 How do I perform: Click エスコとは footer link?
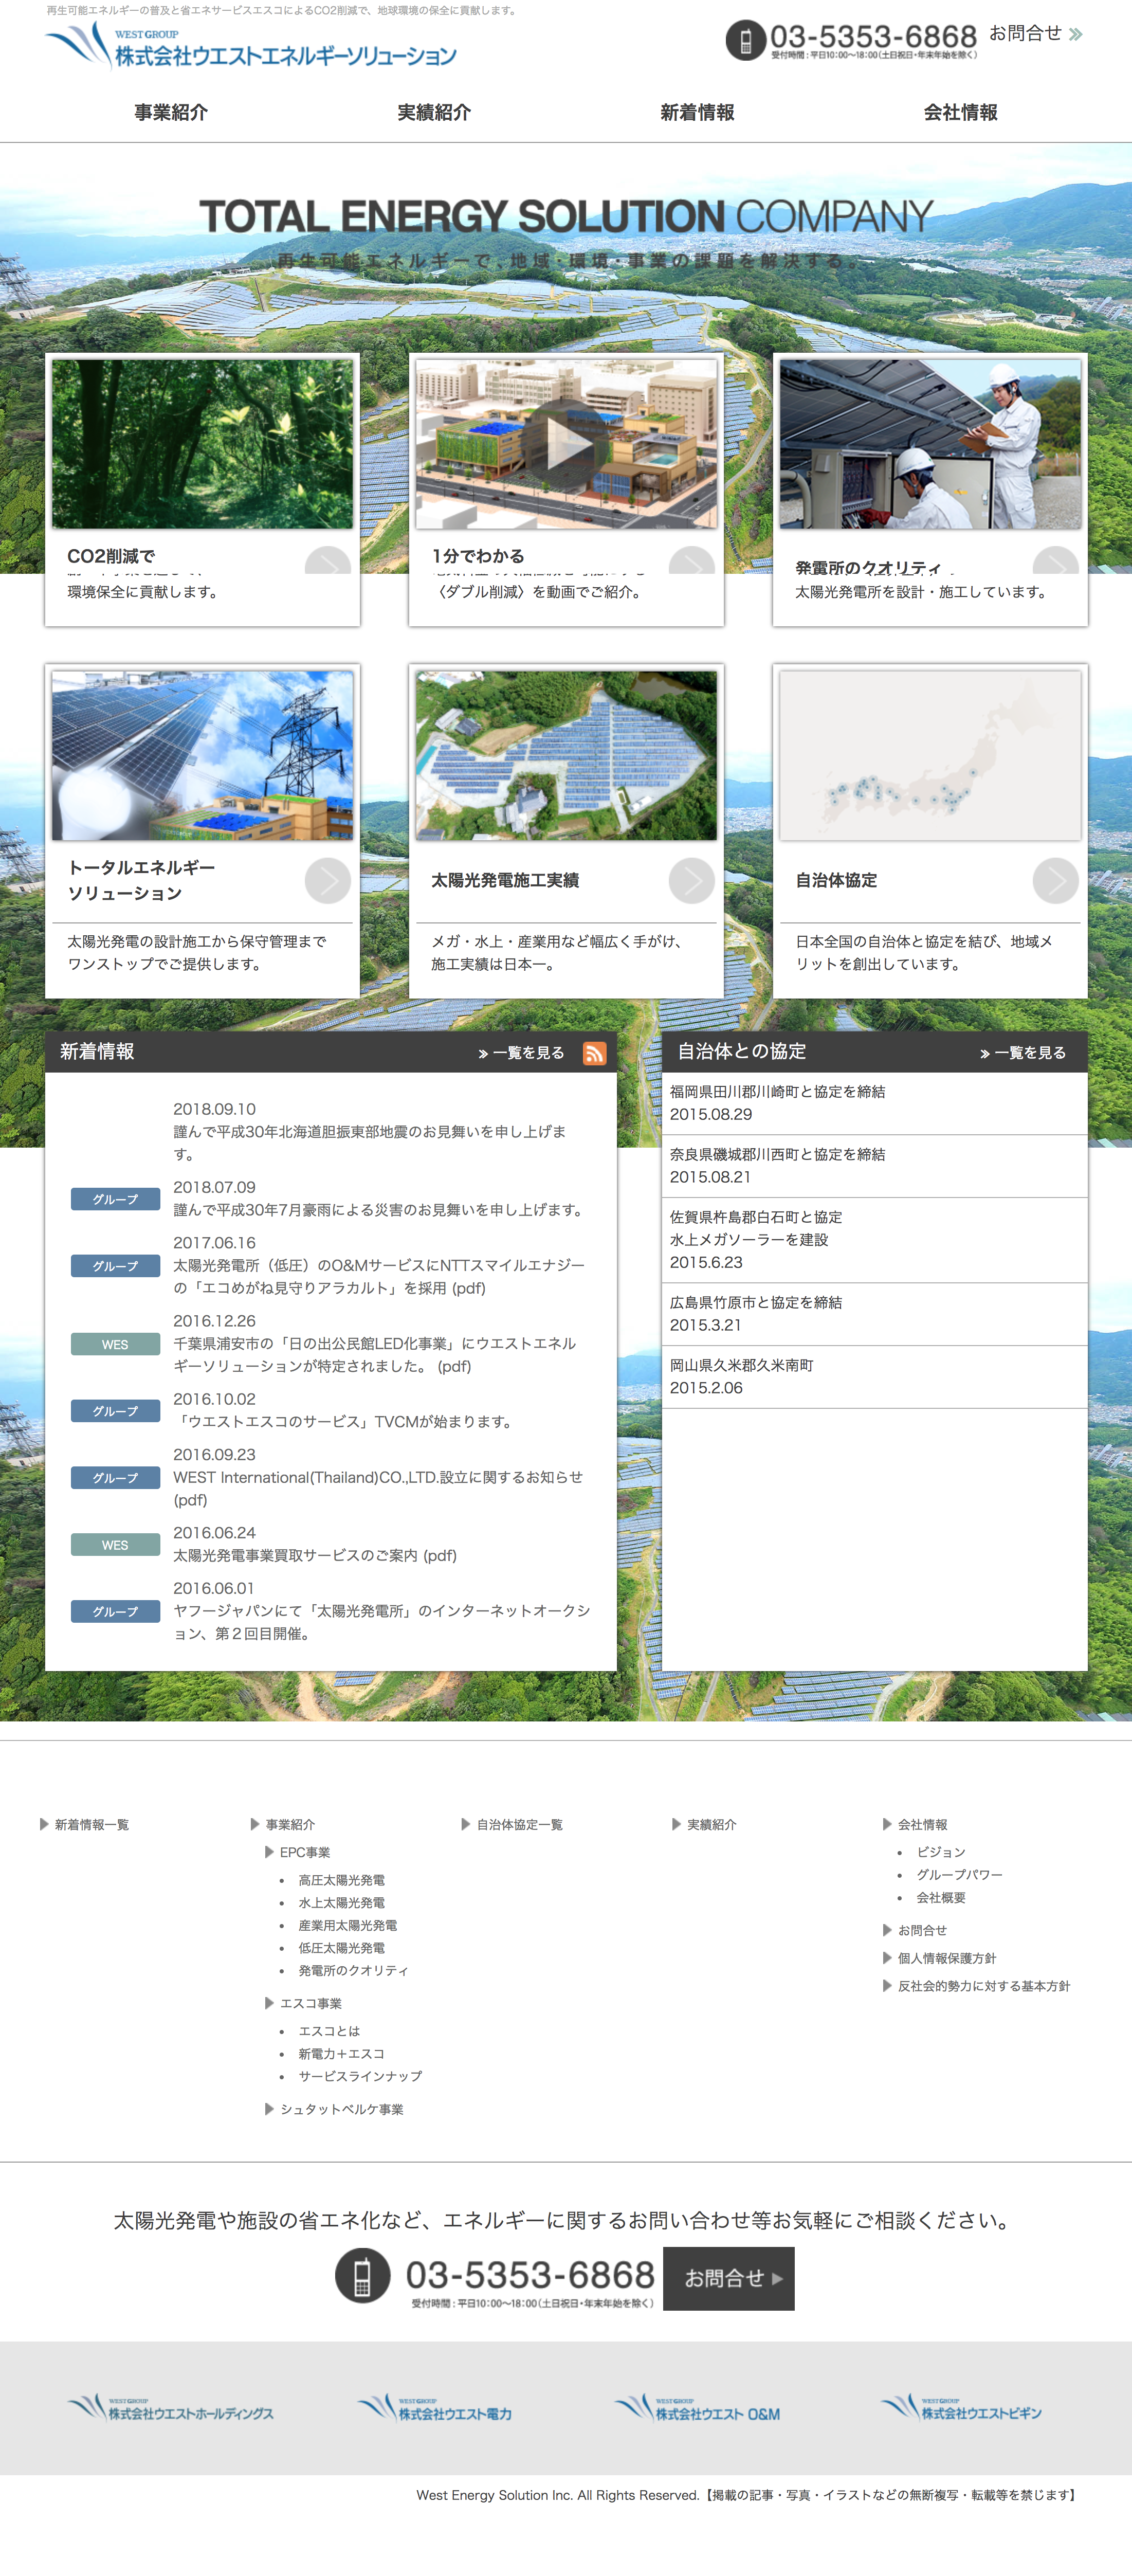[329, 2032]
